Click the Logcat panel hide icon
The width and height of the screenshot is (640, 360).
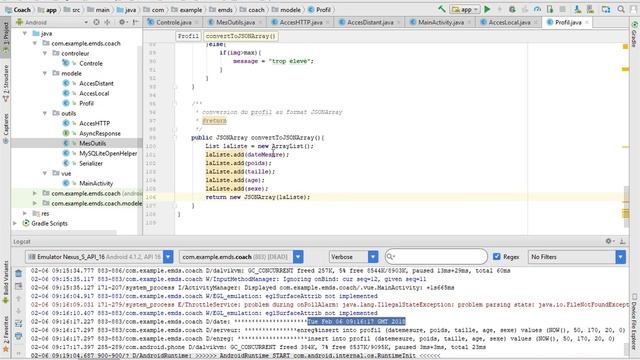click(x=622, y=241)
